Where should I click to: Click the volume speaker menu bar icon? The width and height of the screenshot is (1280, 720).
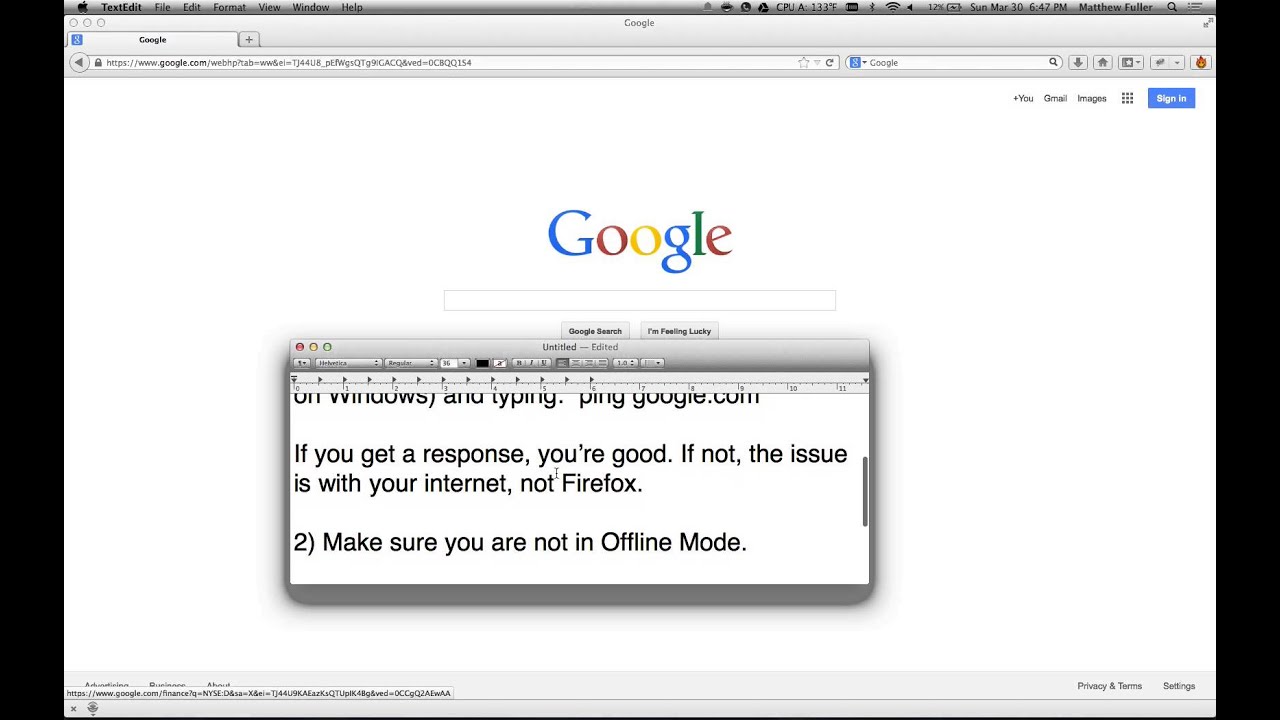pyautogui.click(x=910, y=7)
